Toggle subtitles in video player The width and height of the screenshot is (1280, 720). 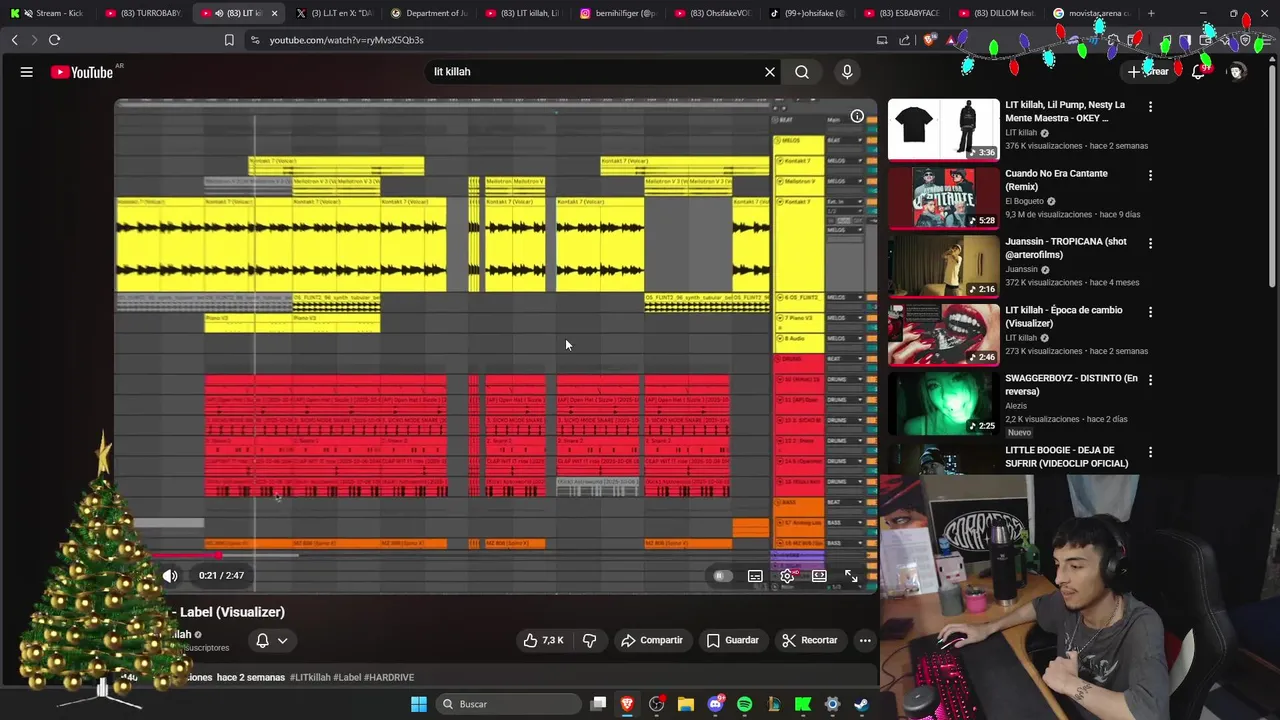pos(755,576)
